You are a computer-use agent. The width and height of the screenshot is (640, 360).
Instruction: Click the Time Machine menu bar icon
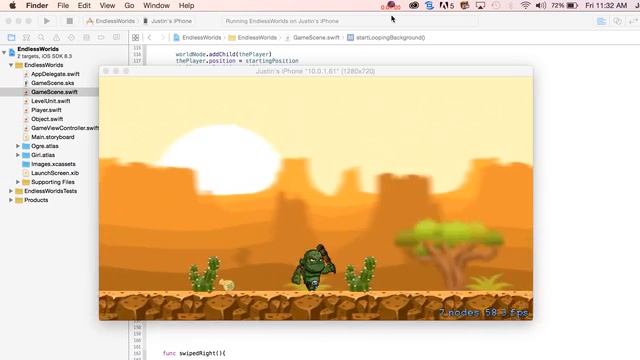coord(496,5)
